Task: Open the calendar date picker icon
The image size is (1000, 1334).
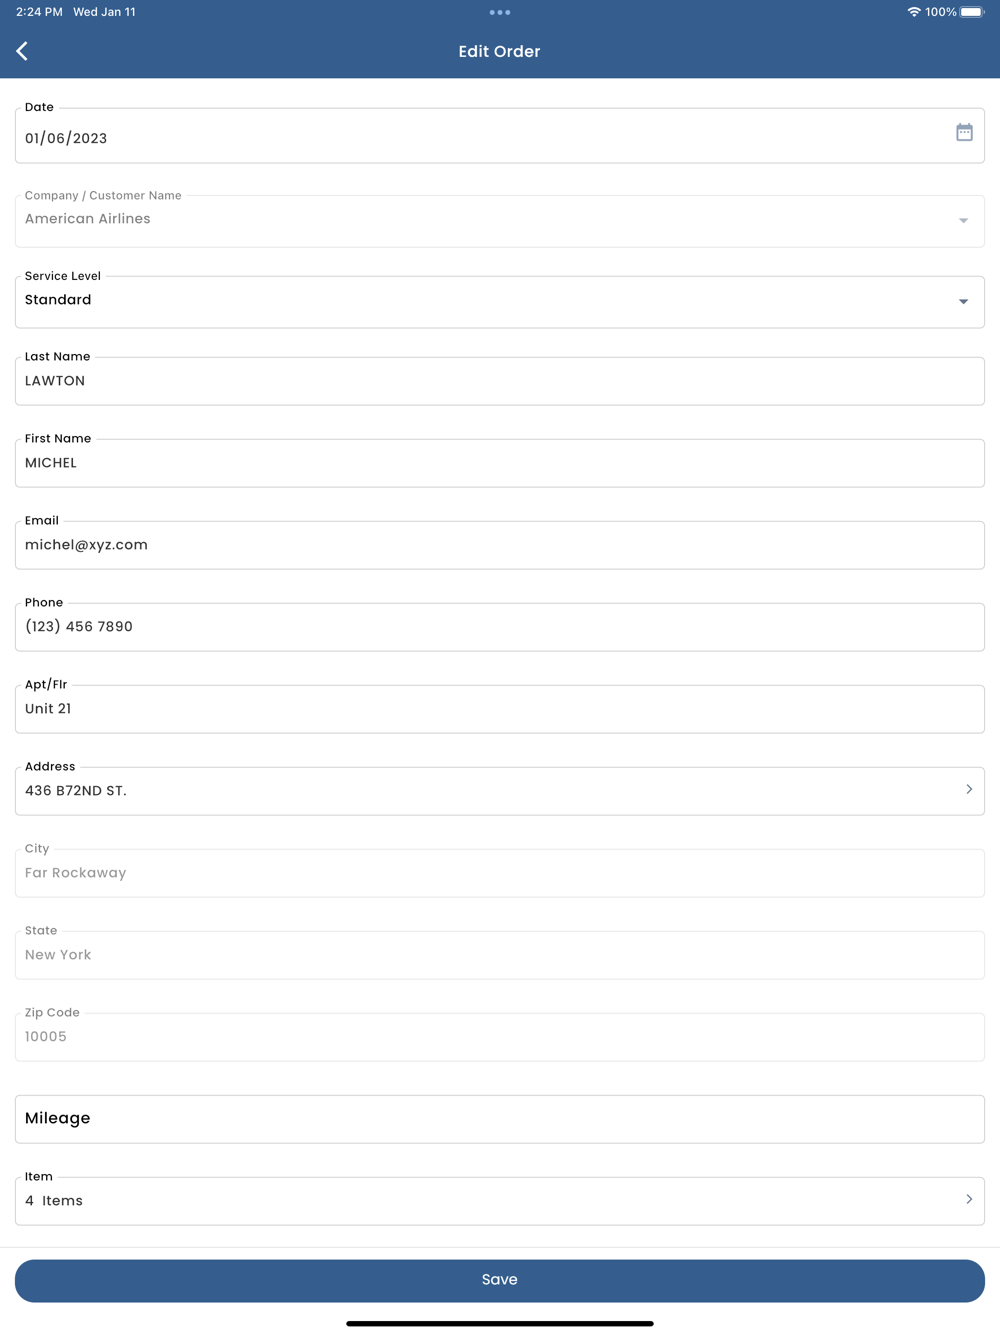Action: (x=964, y=132)
